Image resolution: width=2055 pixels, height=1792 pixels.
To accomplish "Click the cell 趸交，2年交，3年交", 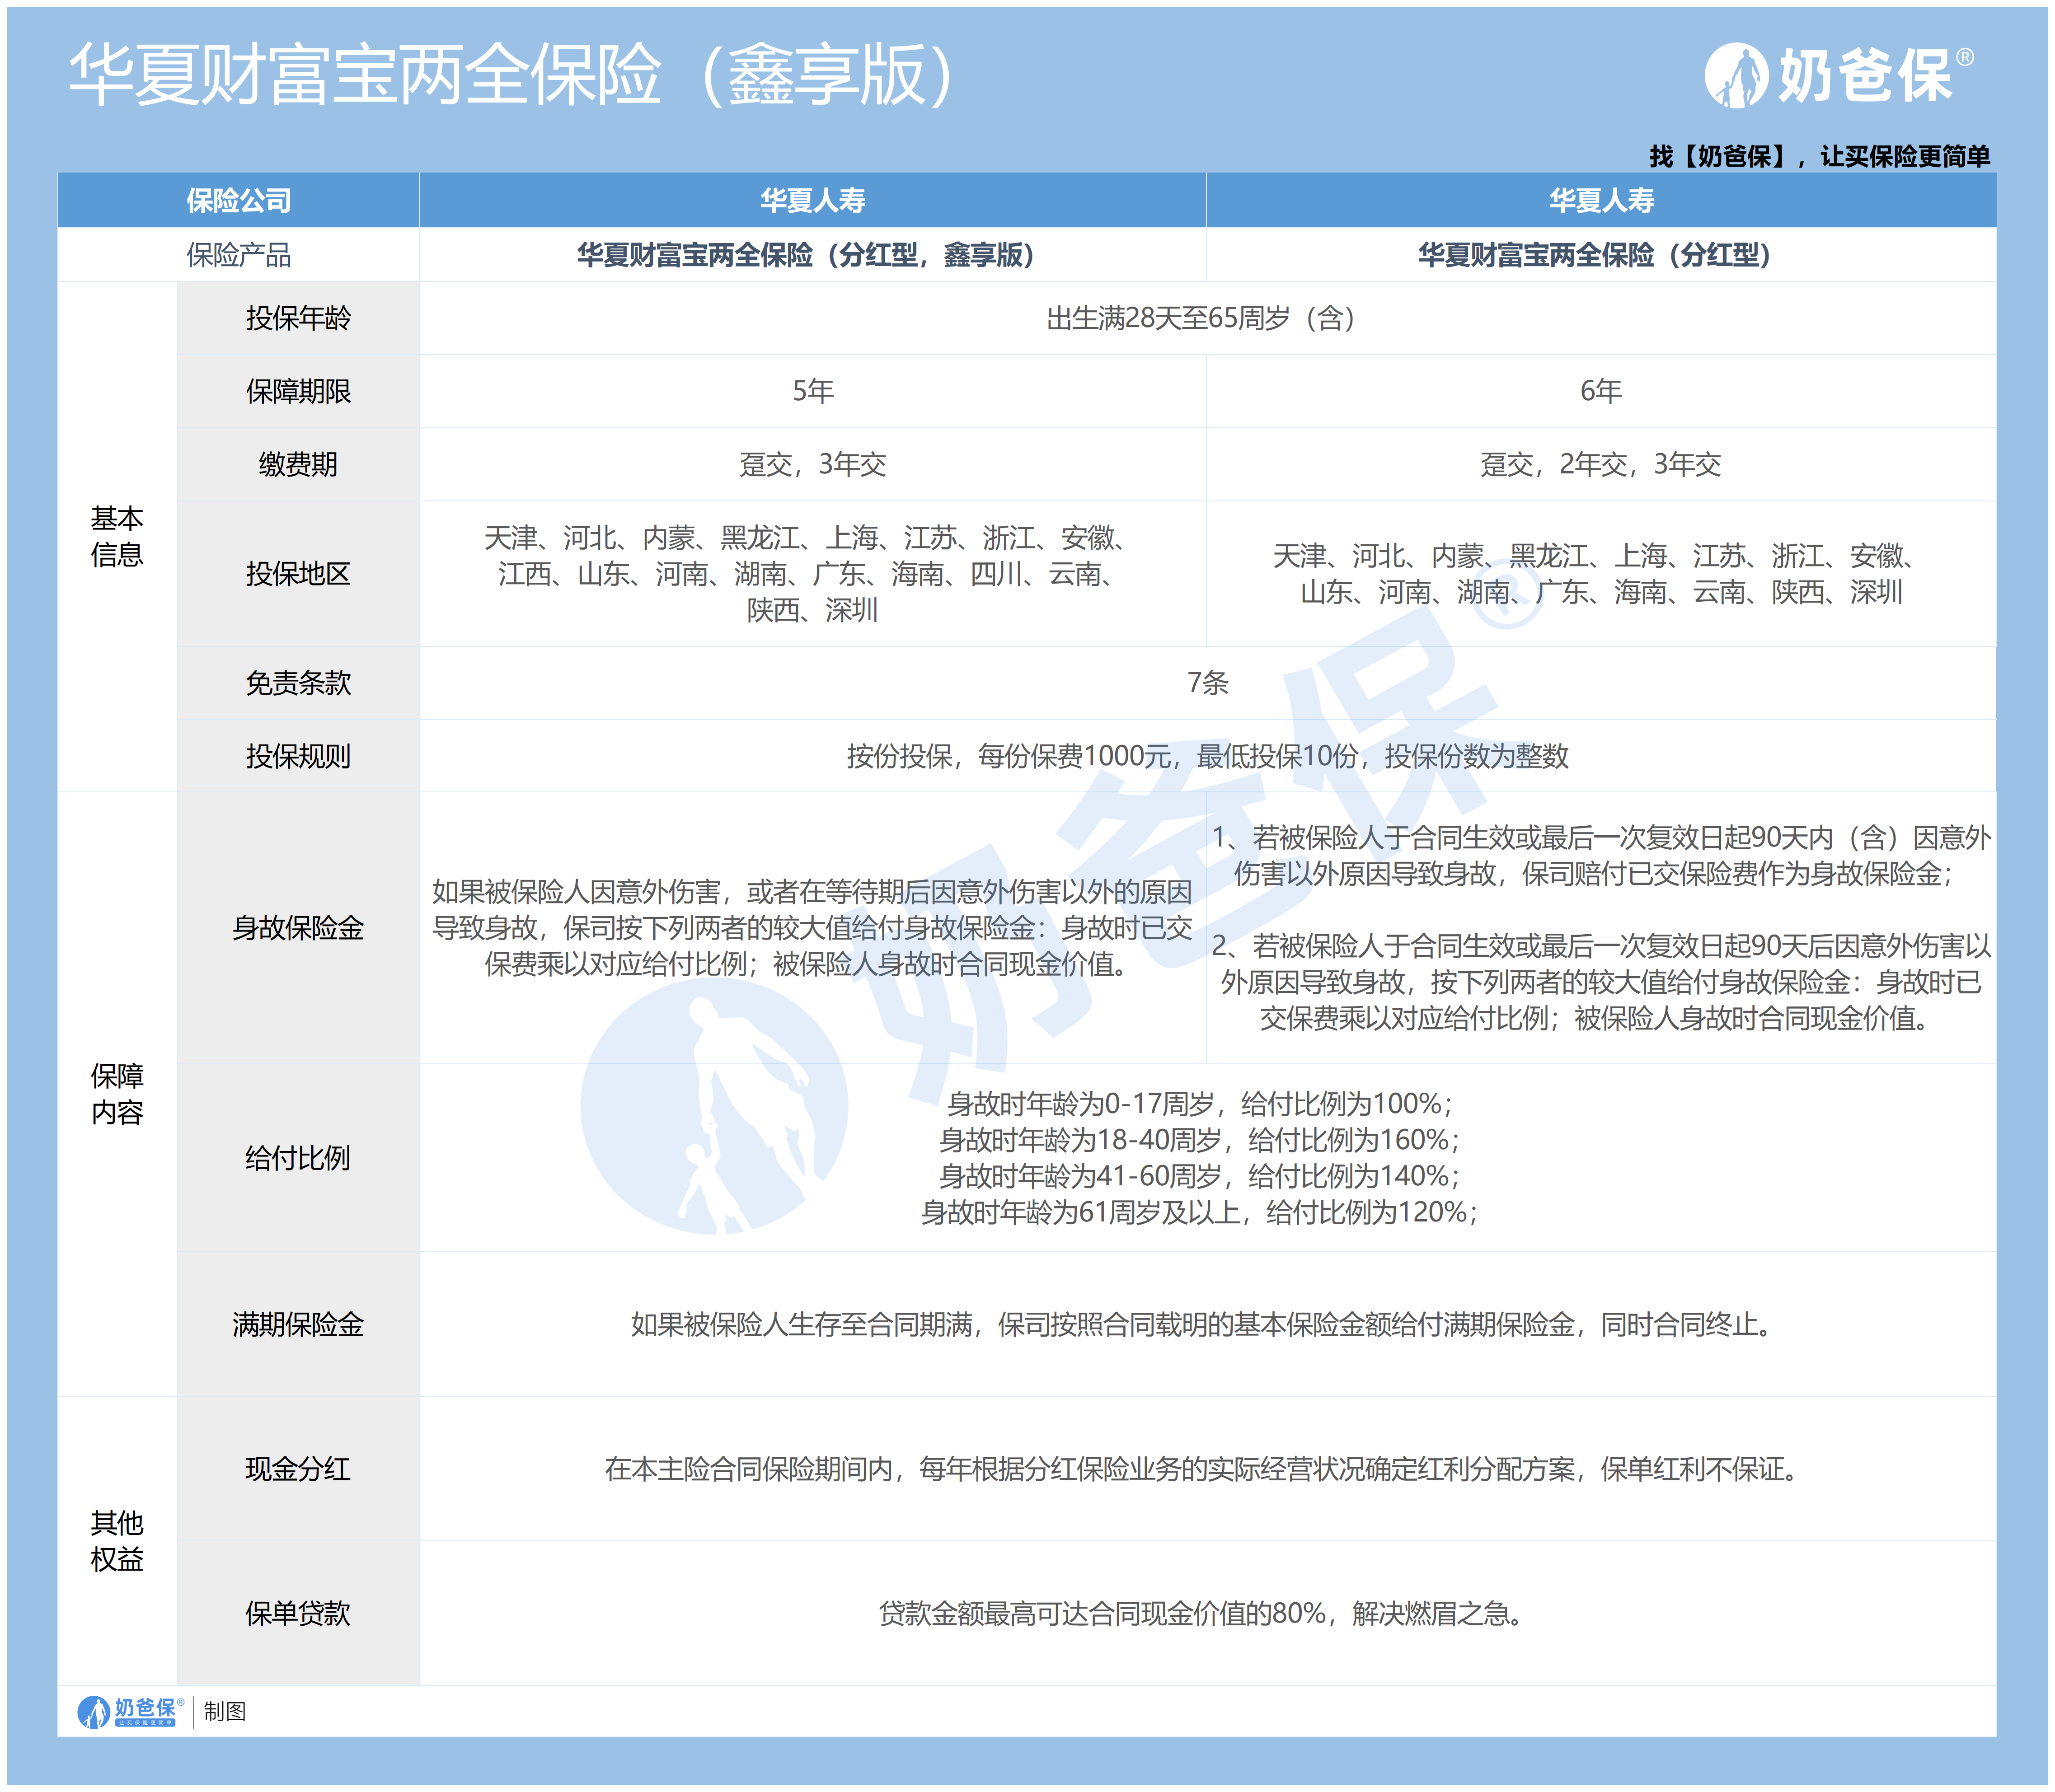I will pos(1601,464).
